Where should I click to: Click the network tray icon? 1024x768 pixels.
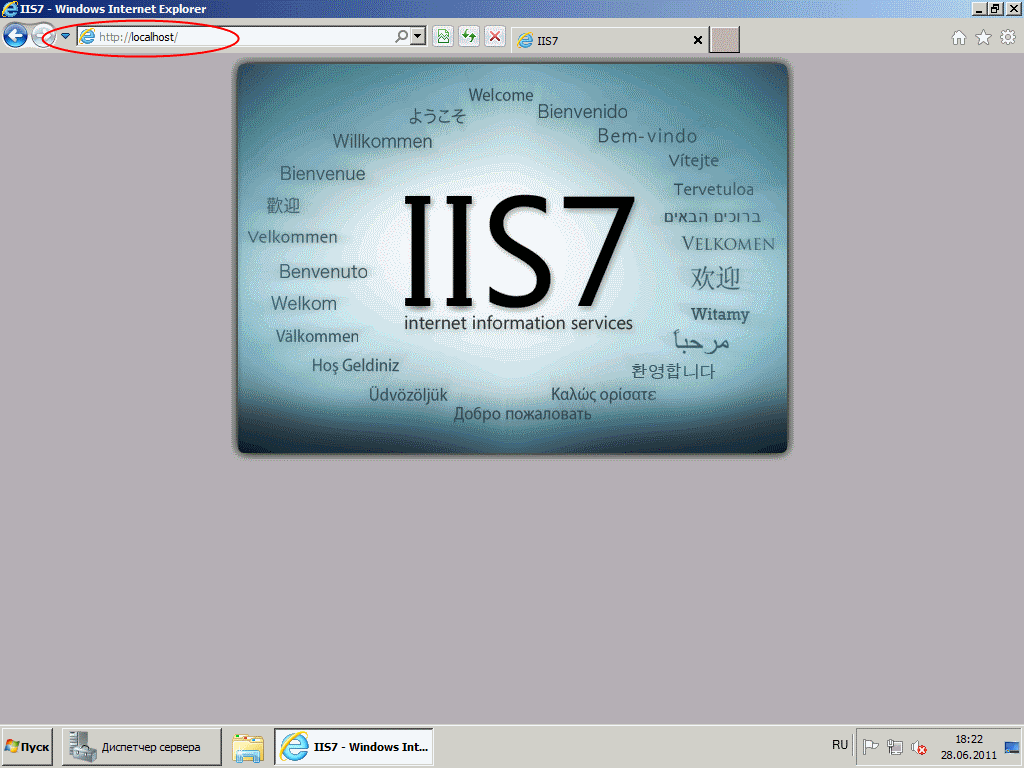point(895,746)
